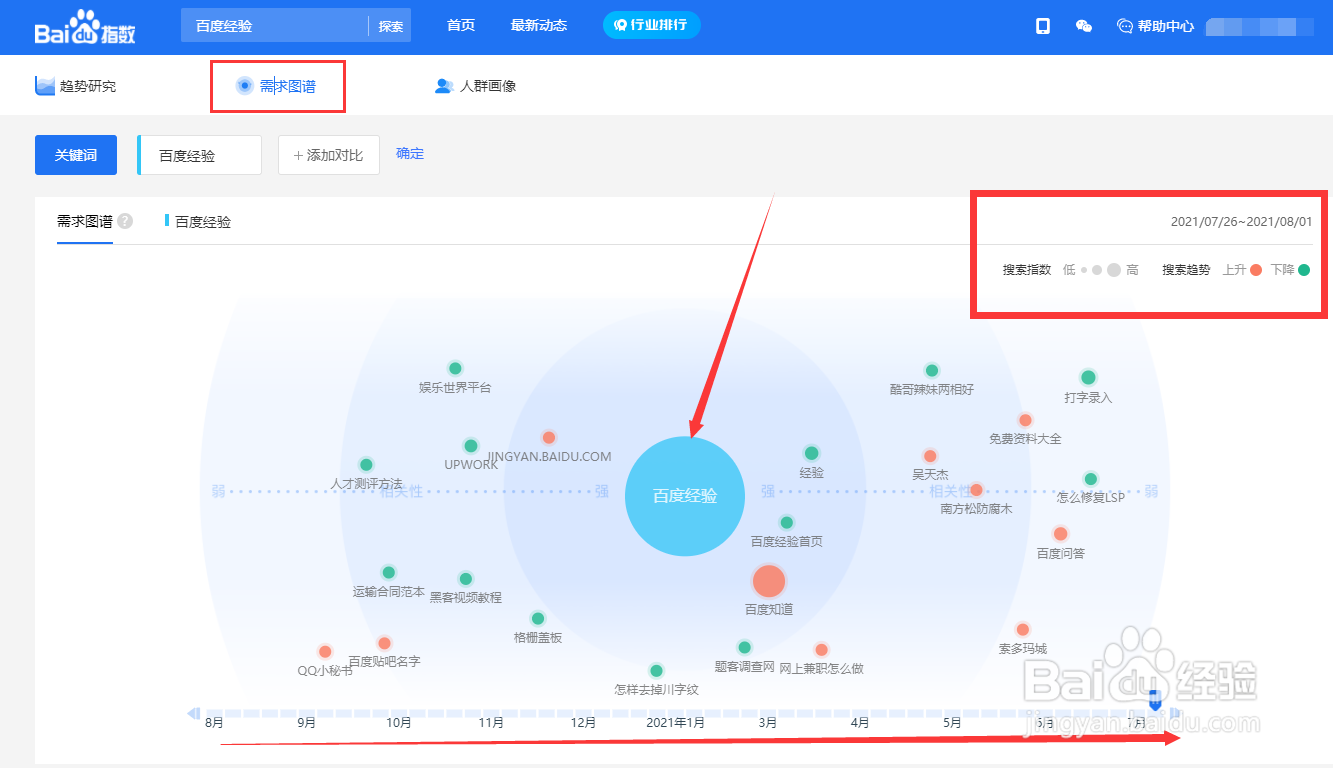
Task: Click the 网上兼职怎么做 node
Action: coord(821,649)
